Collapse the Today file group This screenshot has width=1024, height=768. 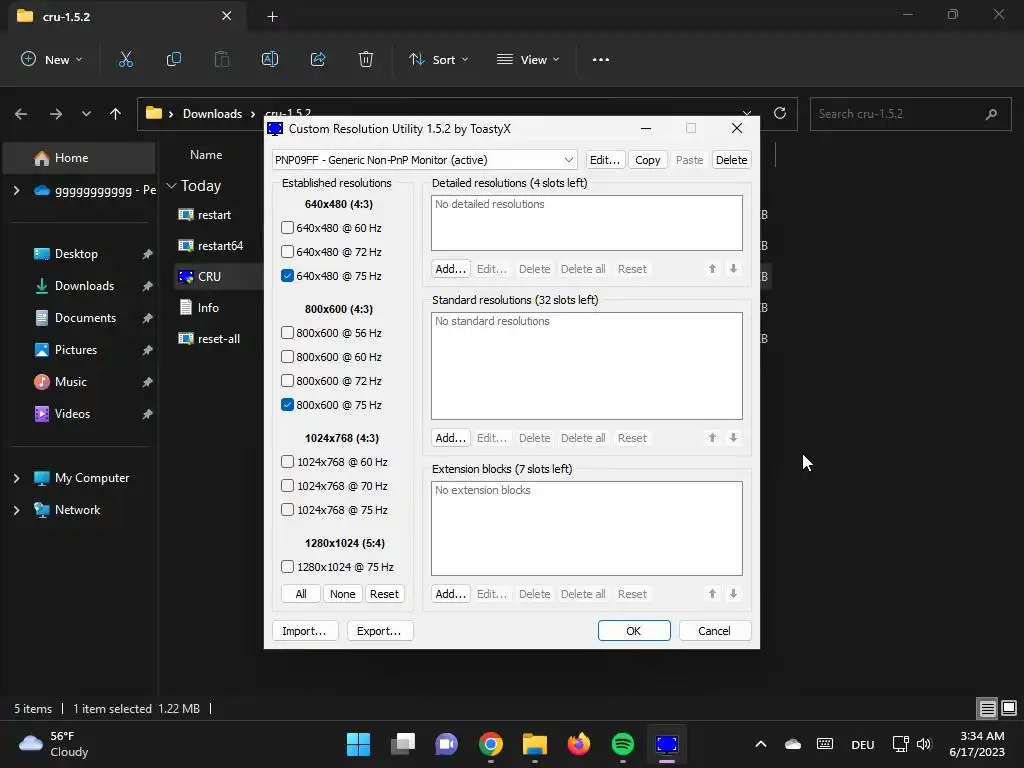click(x=171, y=186)
